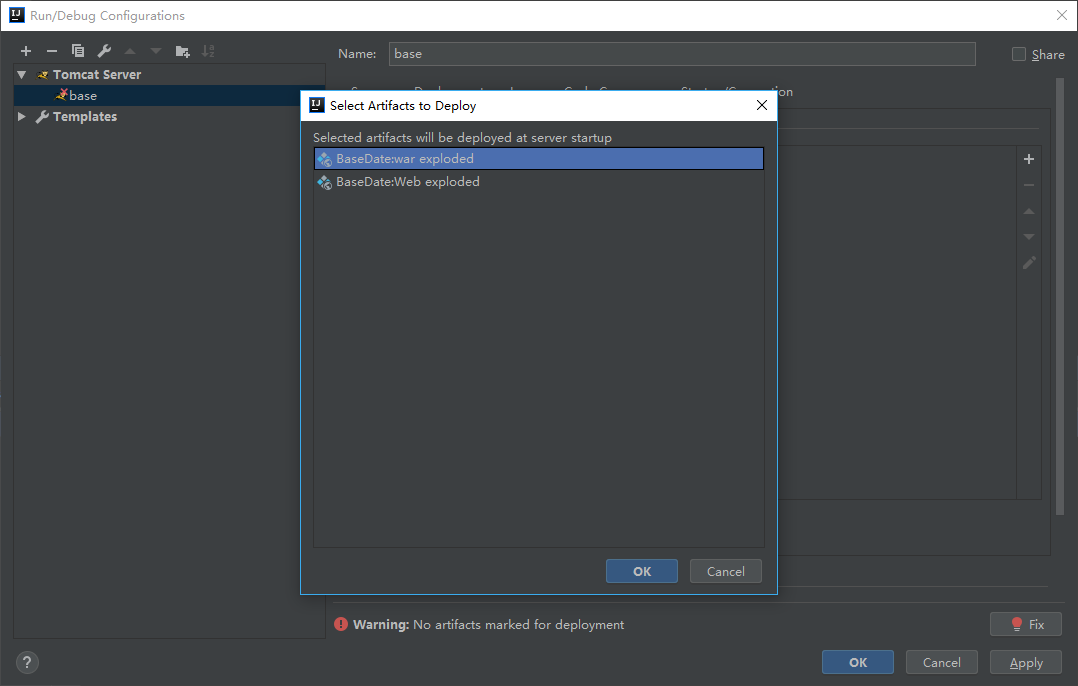Open edit templates wrench icon
This screenshot has width=1078, height=686.
104,51
